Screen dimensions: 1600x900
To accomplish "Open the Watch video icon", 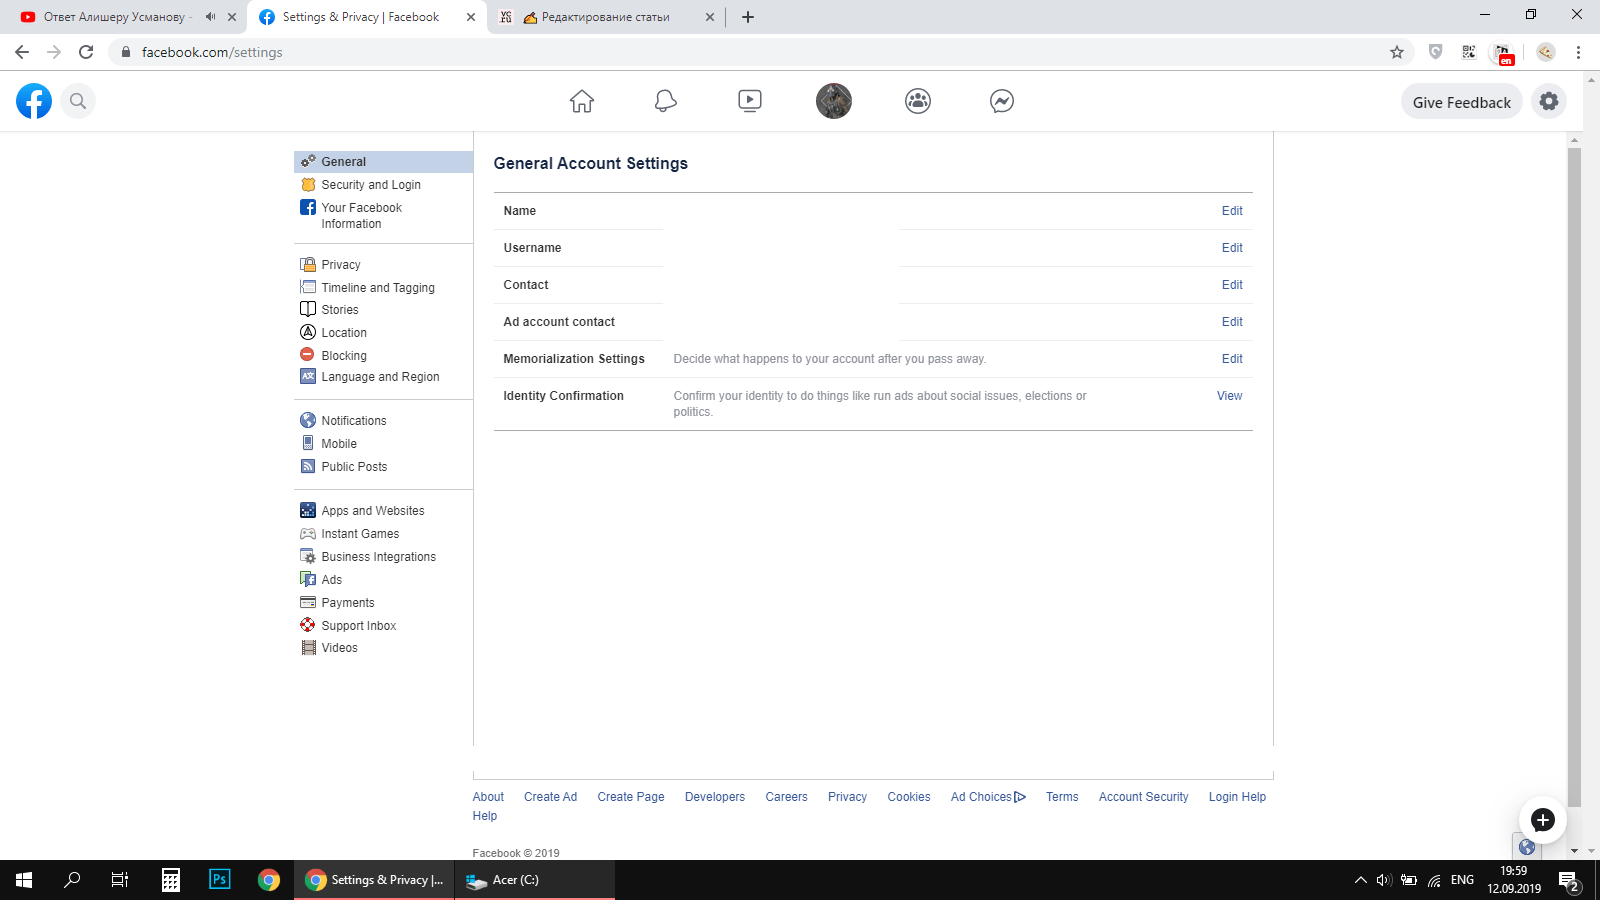I will (x=750, y=101).
